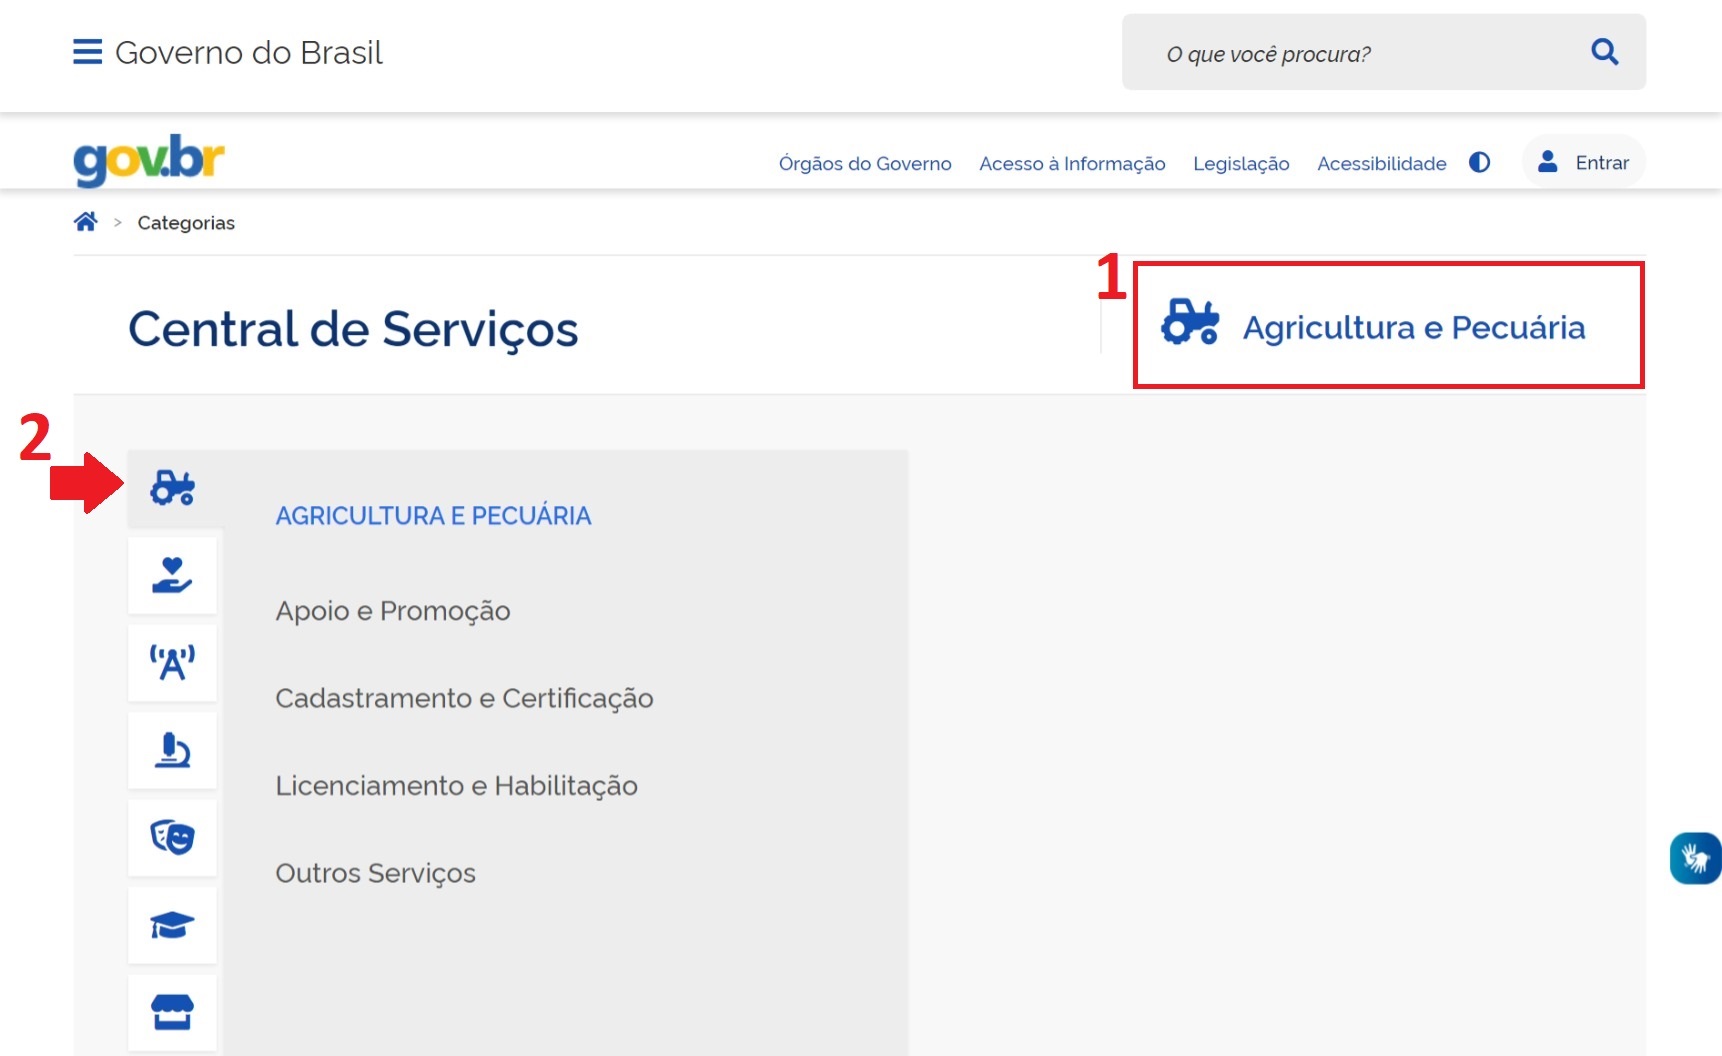
Task: Click Categorias breadcrumb text
Action: click(x=186, y=223)
